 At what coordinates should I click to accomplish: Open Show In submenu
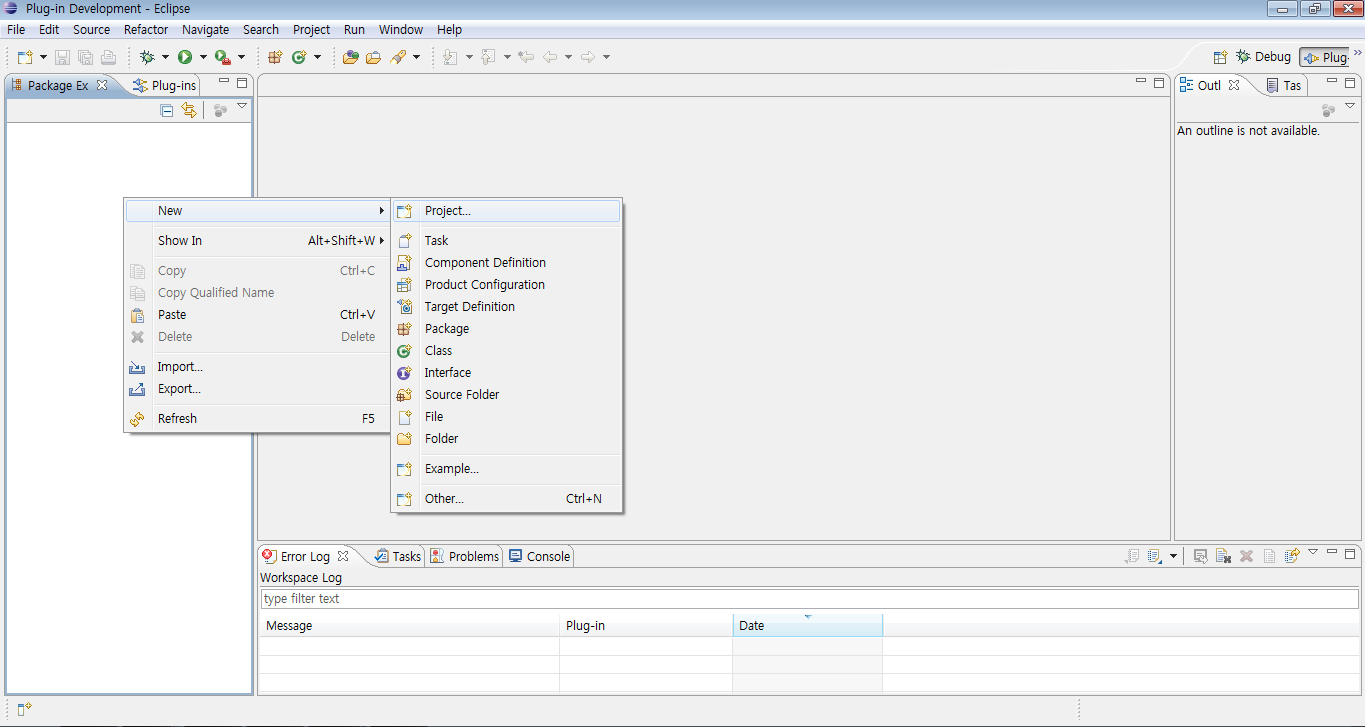(257, 241)
